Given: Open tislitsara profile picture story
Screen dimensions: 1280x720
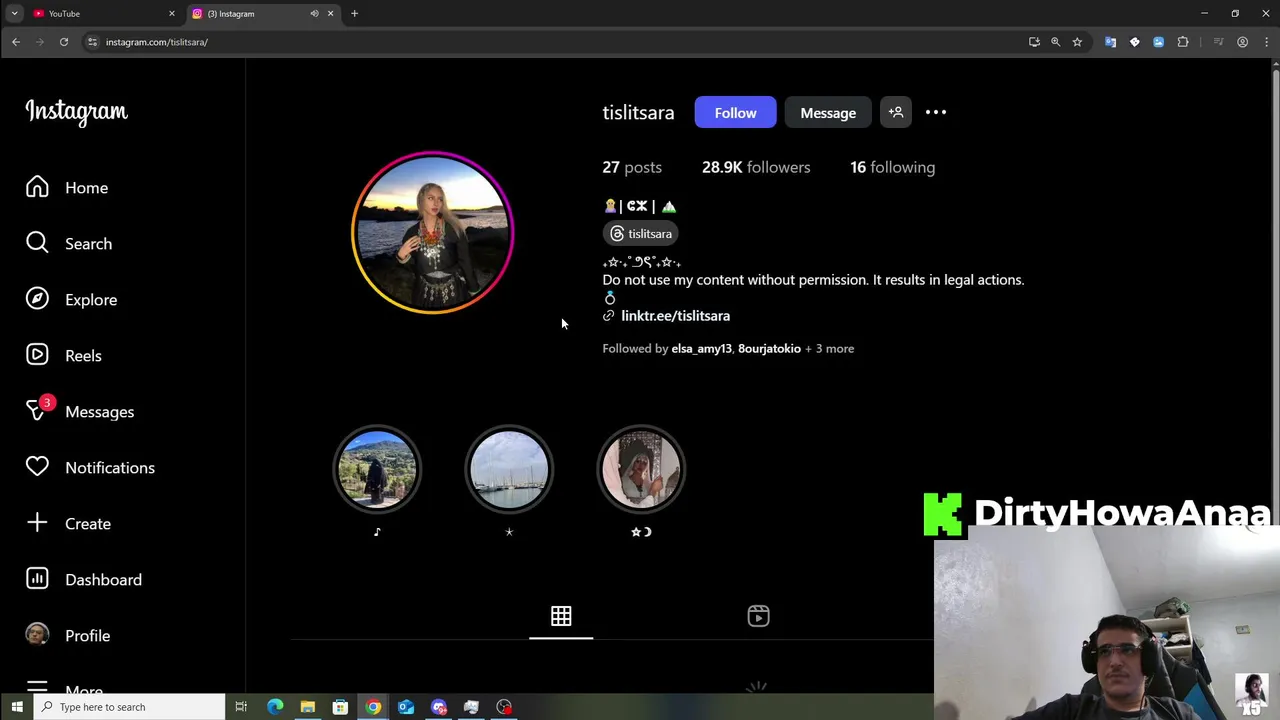Looking at the screenshot, I should (432, 233).
